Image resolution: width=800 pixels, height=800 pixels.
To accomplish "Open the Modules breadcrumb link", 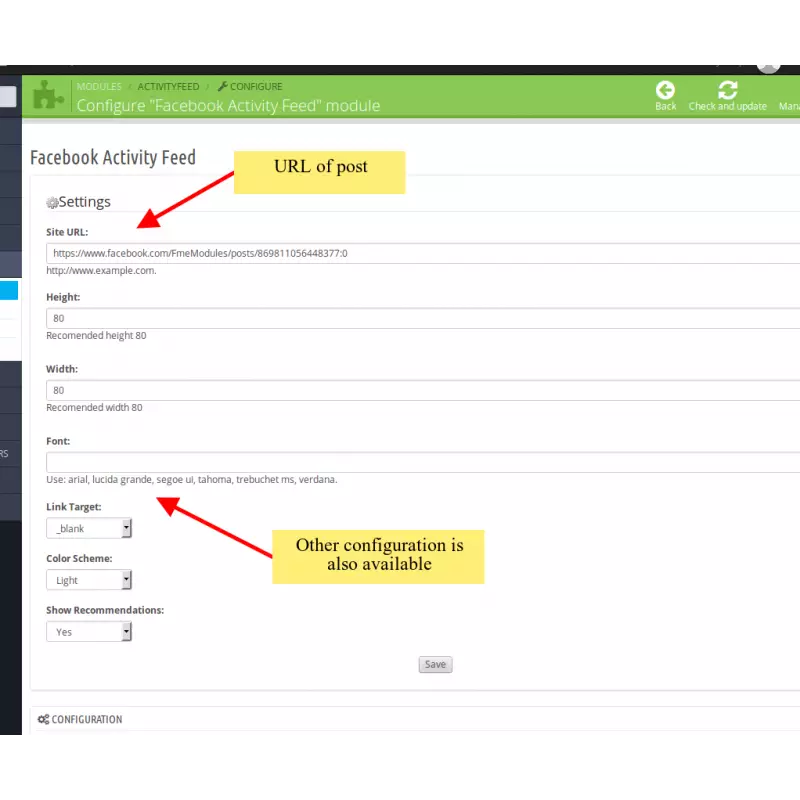I will tap(99, 86).
